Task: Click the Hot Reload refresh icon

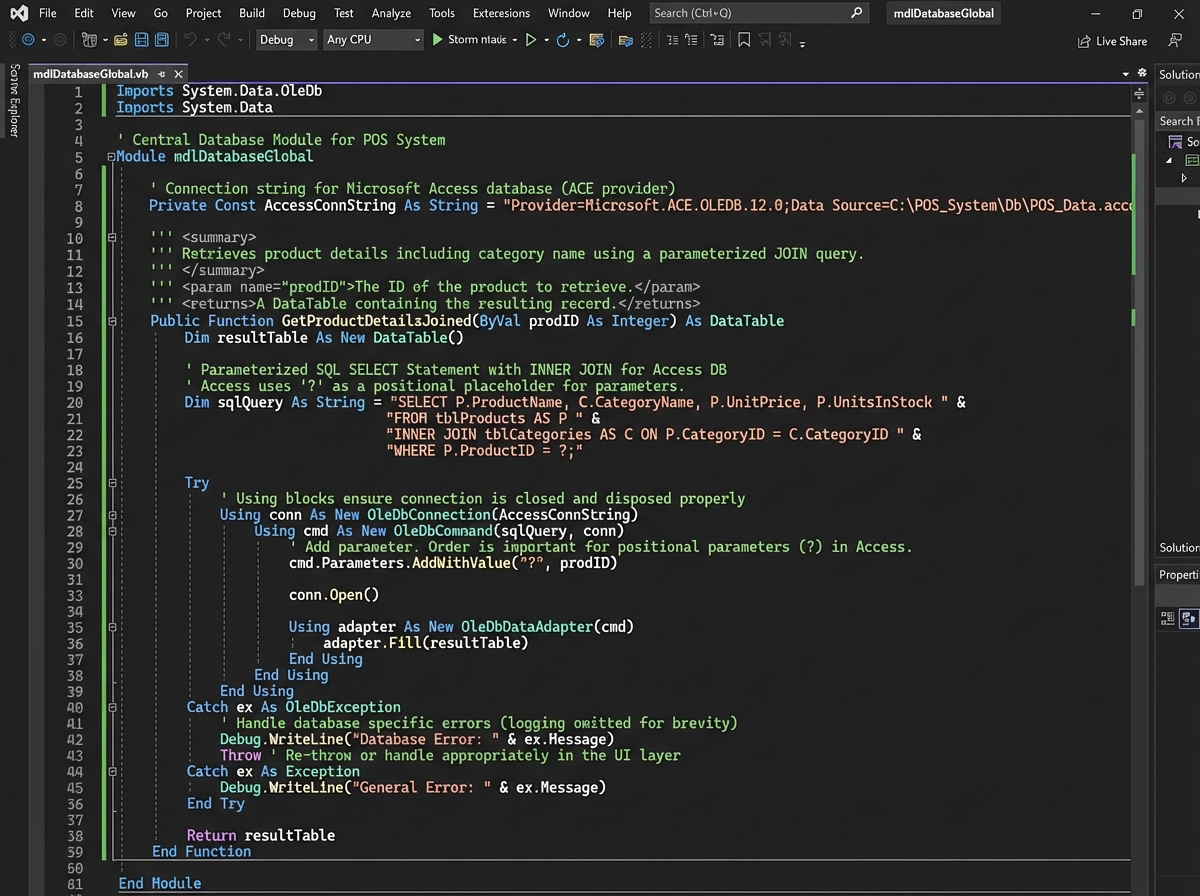Action: point(562,39)
